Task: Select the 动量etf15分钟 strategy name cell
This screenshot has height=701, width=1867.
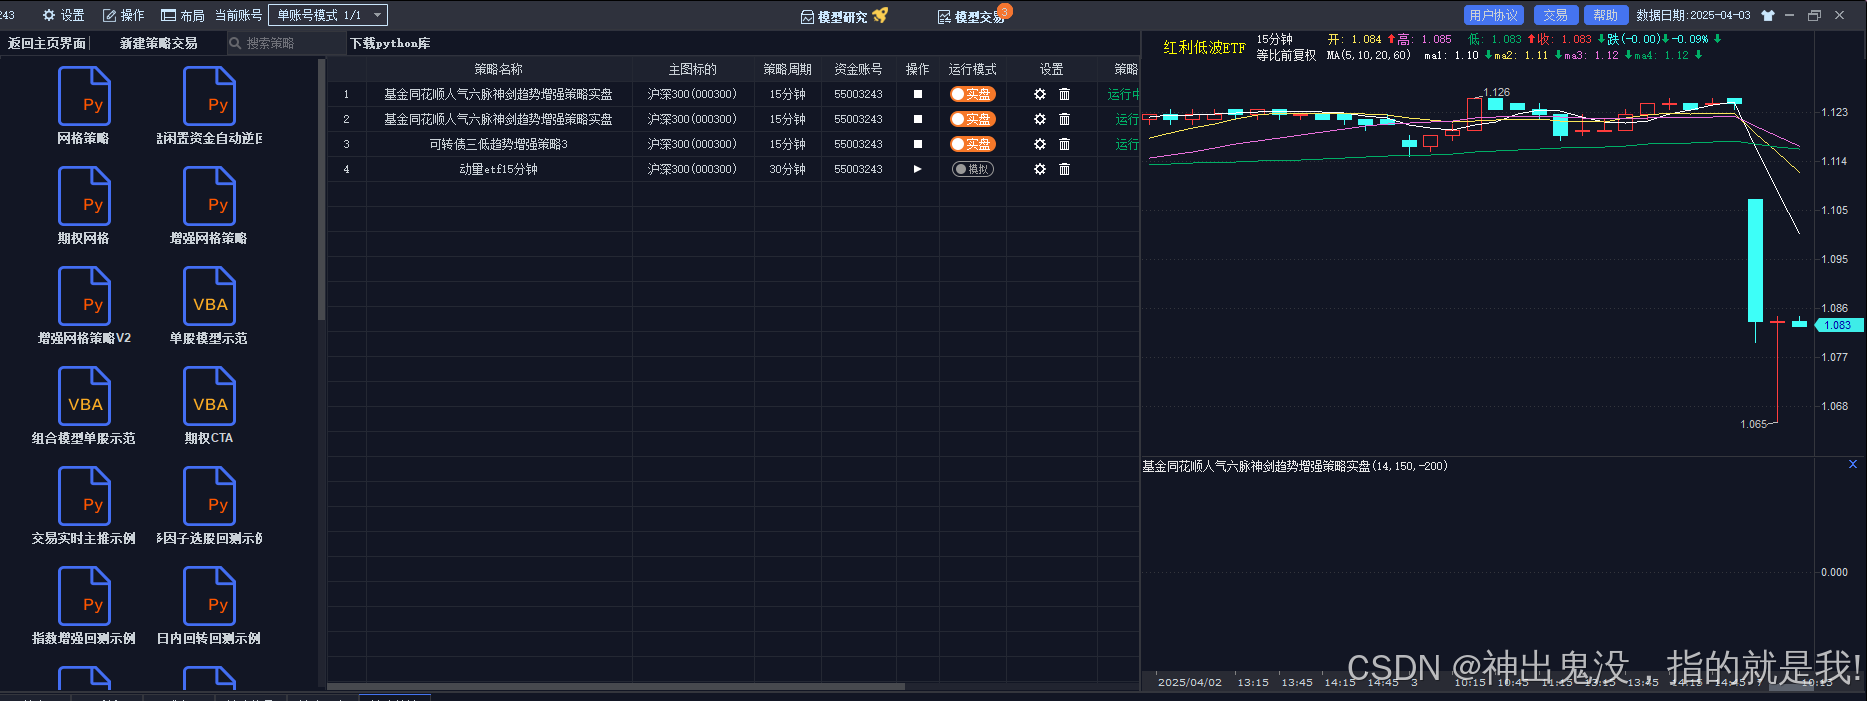Action: pyautogui.click(x=498, y=169)
